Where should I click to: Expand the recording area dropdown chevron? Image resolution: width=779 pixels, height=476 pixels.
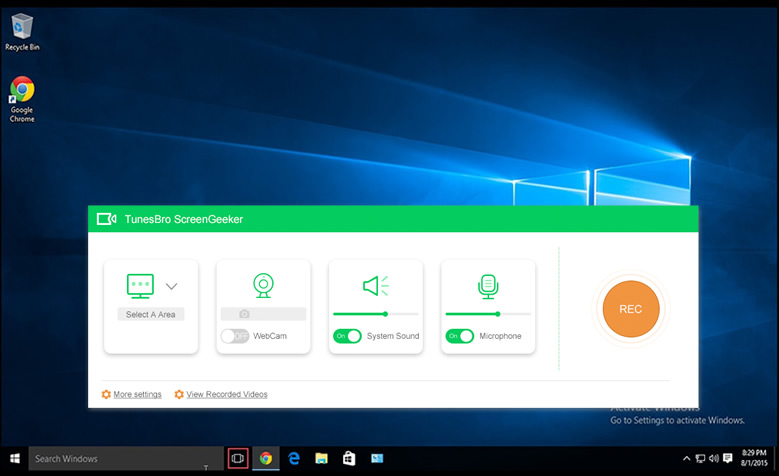(171, 286)
